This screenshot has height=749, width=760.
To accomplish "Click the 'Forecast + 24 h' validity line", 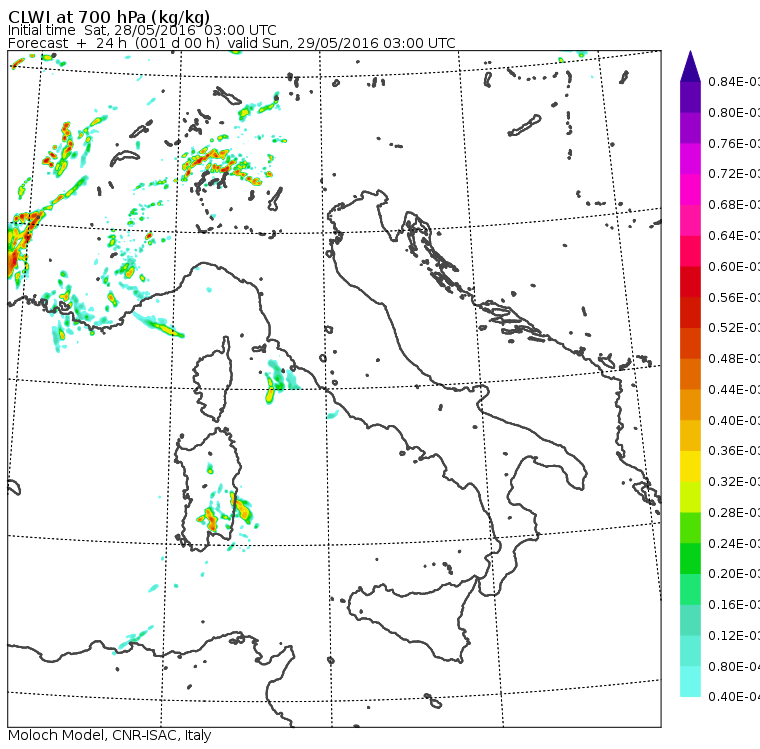I will (232, 43).
